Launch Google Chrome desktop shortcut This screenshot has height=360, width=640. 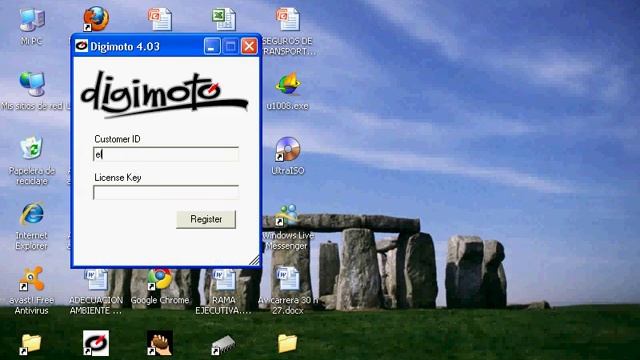point(160,279)
